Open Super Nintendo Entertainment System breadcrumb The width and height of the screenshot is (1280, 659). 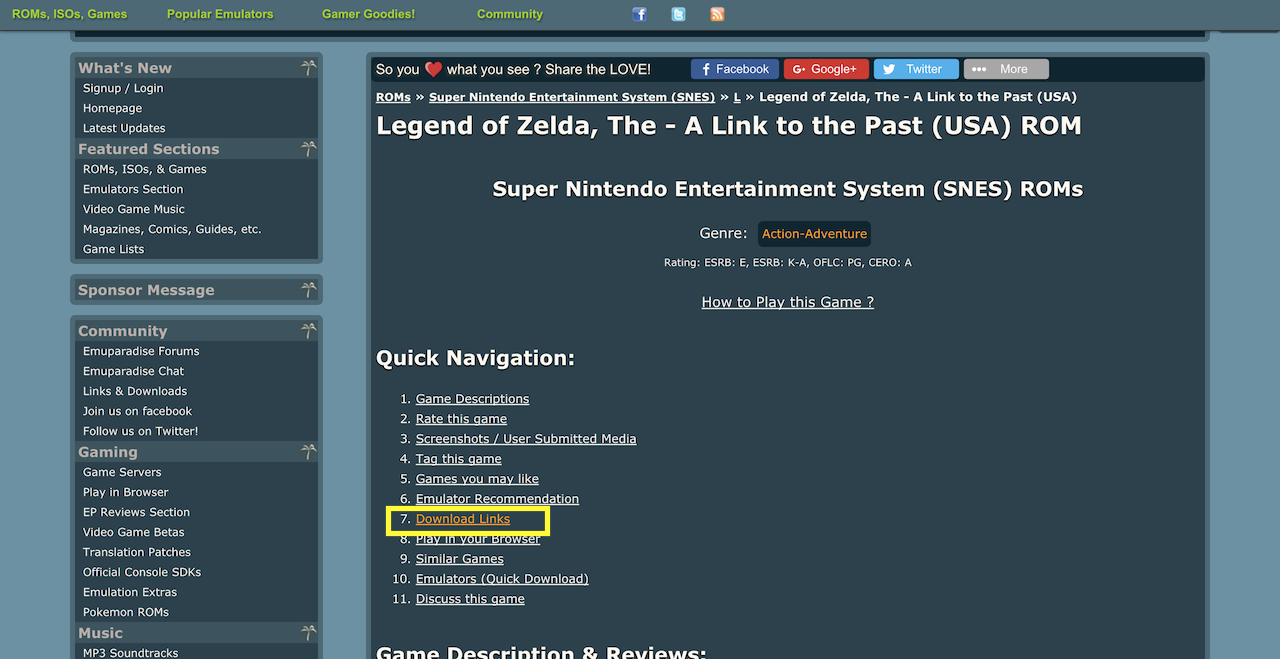[x=572, y=97]
